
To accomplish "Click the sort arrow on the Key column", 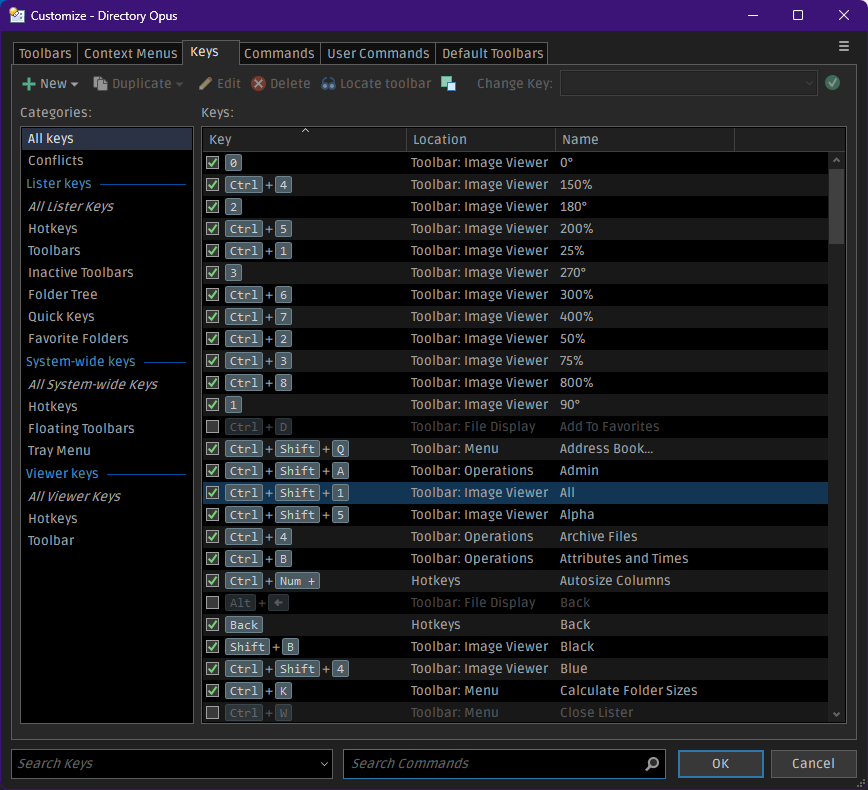I will click(x=305, y=131).
